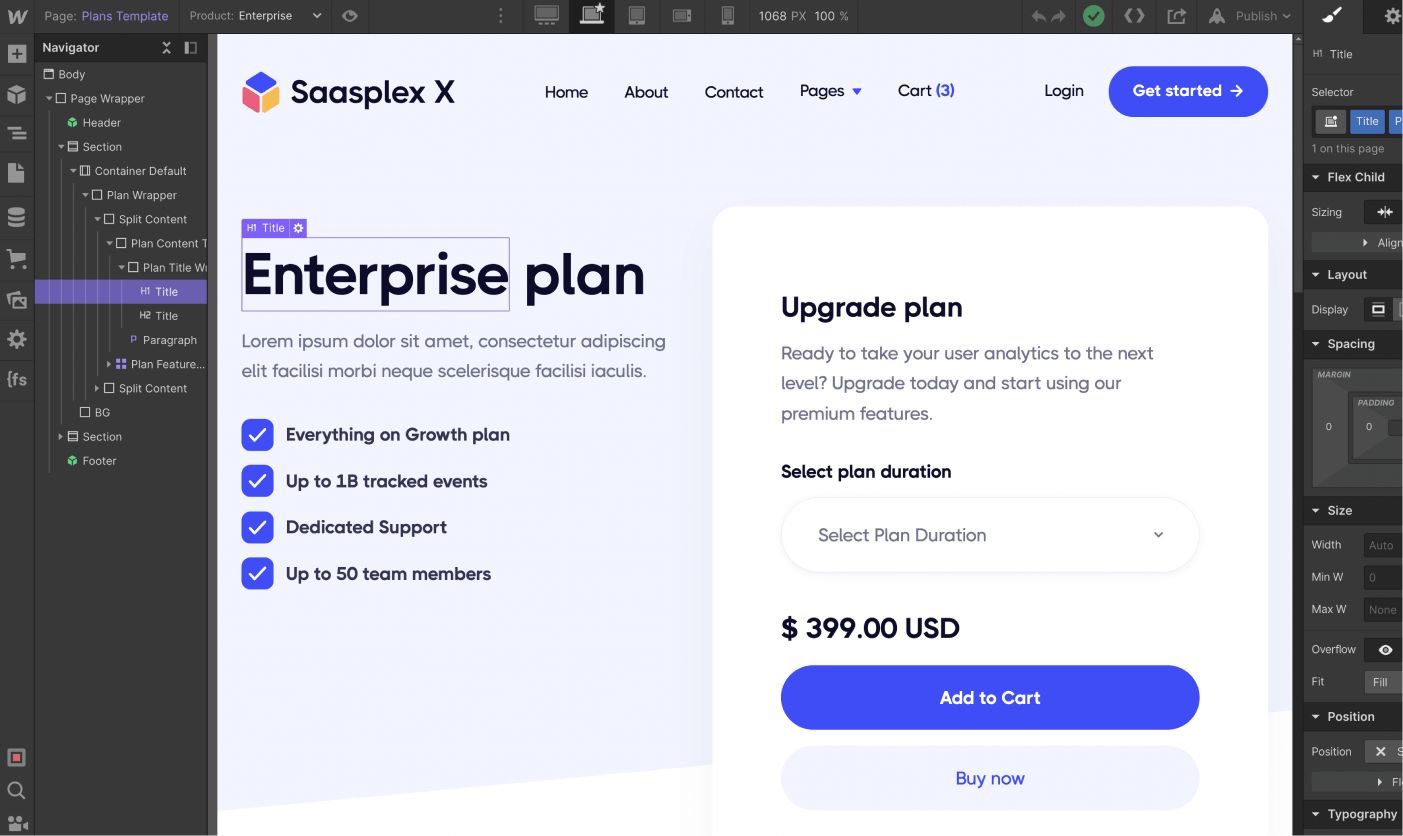Click the Get started button

(1187, 91)
